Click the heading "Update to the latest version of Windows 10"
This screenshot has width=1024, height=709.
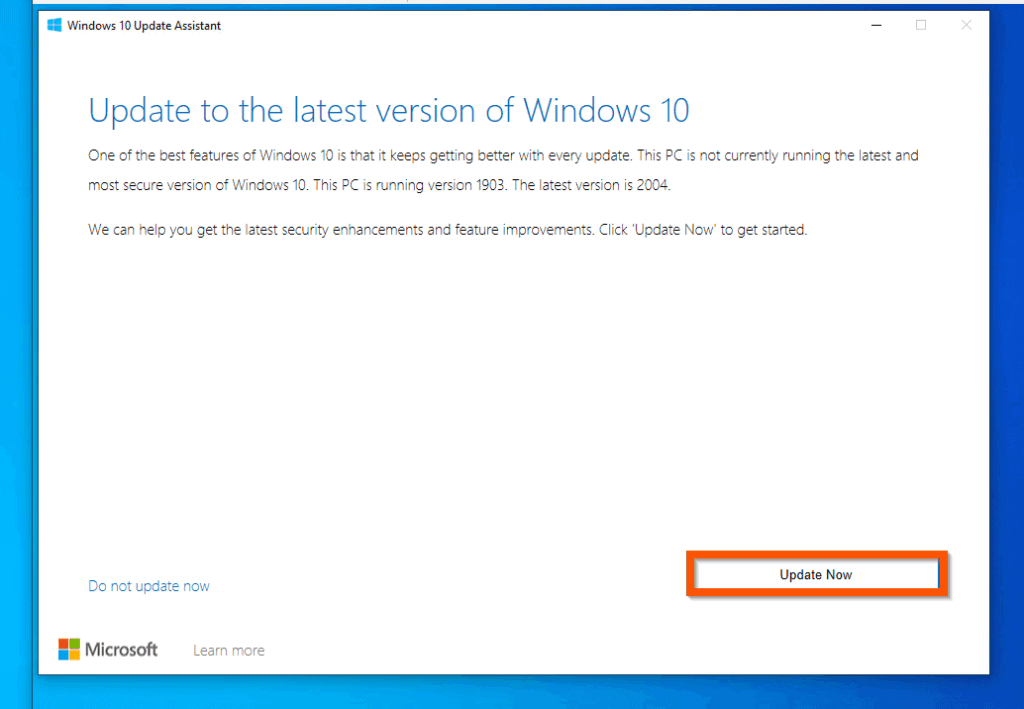[389, 110]
